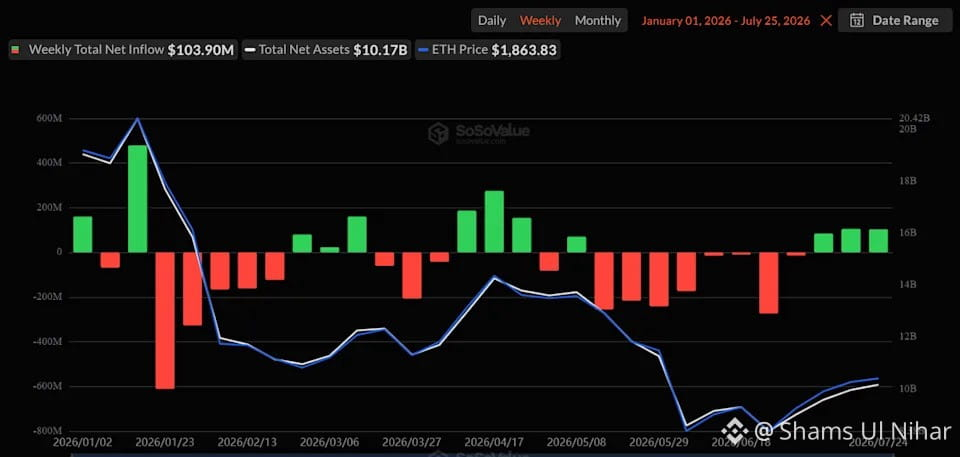Image resolution: width=960 pixels, height=457 pixels.
Task: Click the -600M left axis label
Action: (48, 387)
